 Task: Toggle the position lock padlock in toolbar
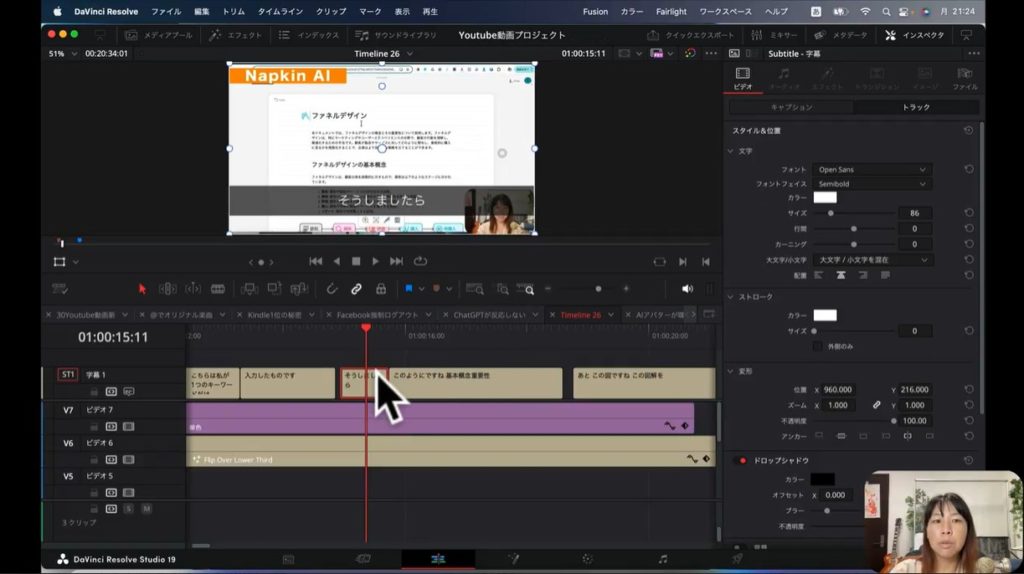[381, 289]
